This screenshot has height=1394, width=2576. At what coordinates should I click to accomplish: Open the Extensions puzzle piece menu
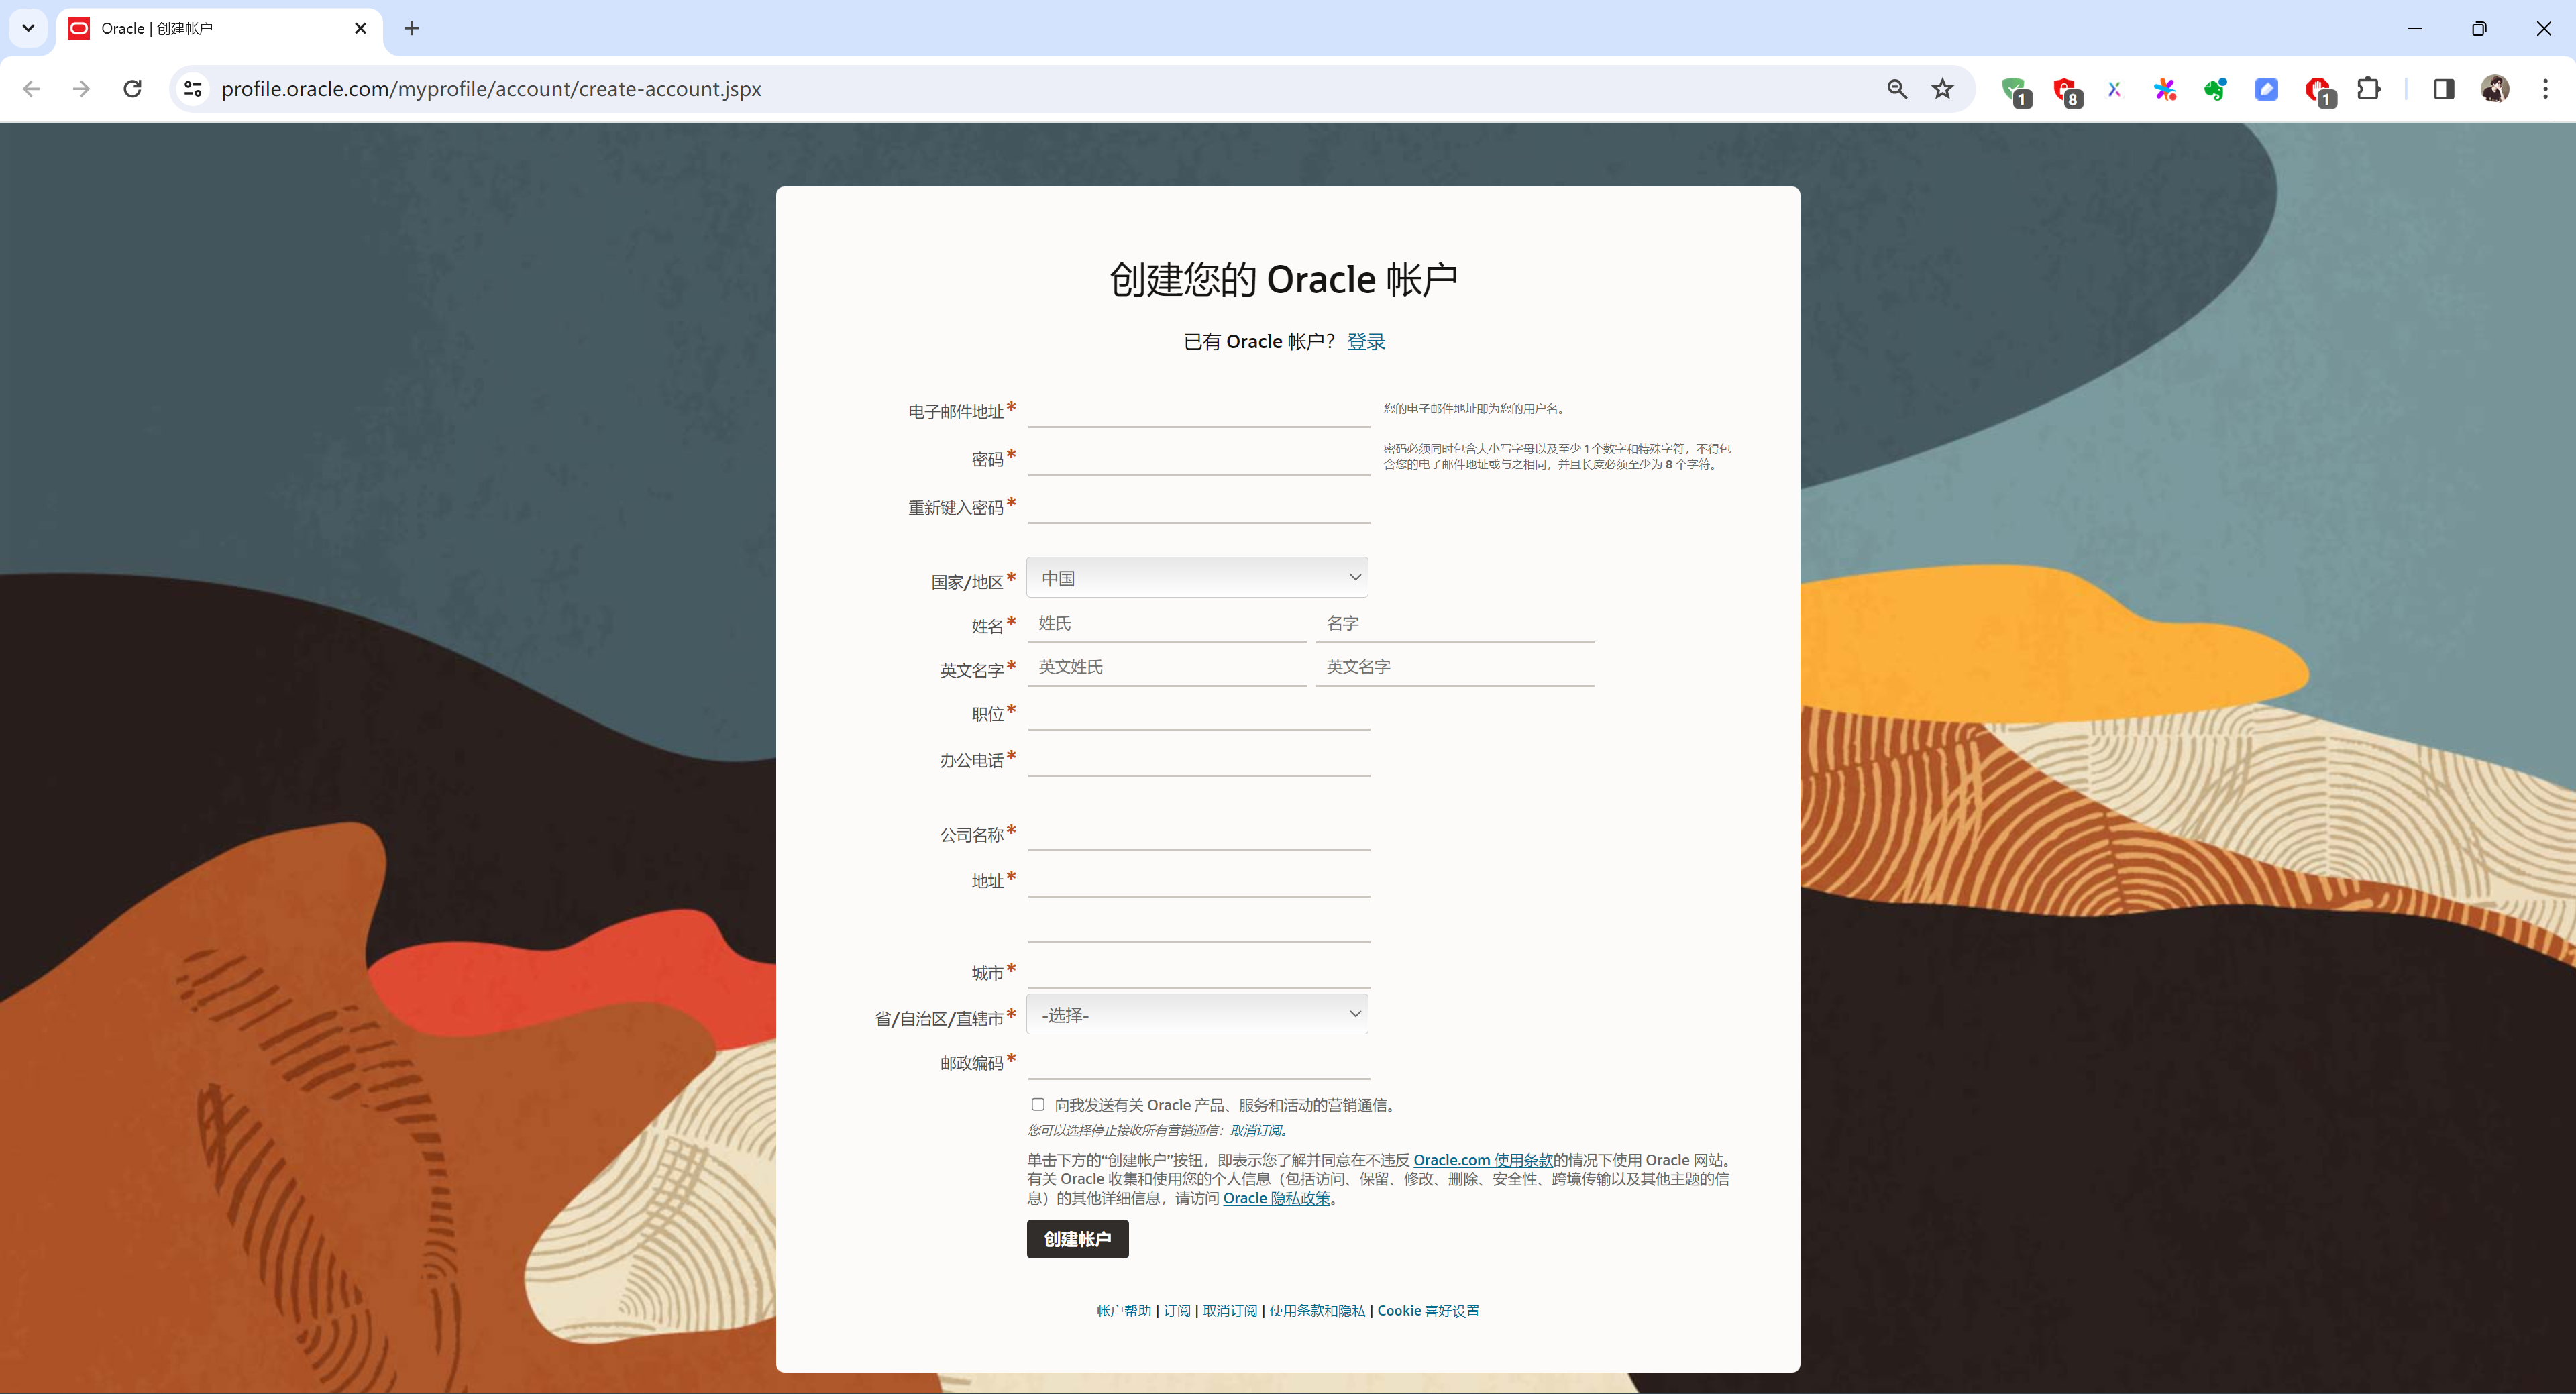point(2369,89)
